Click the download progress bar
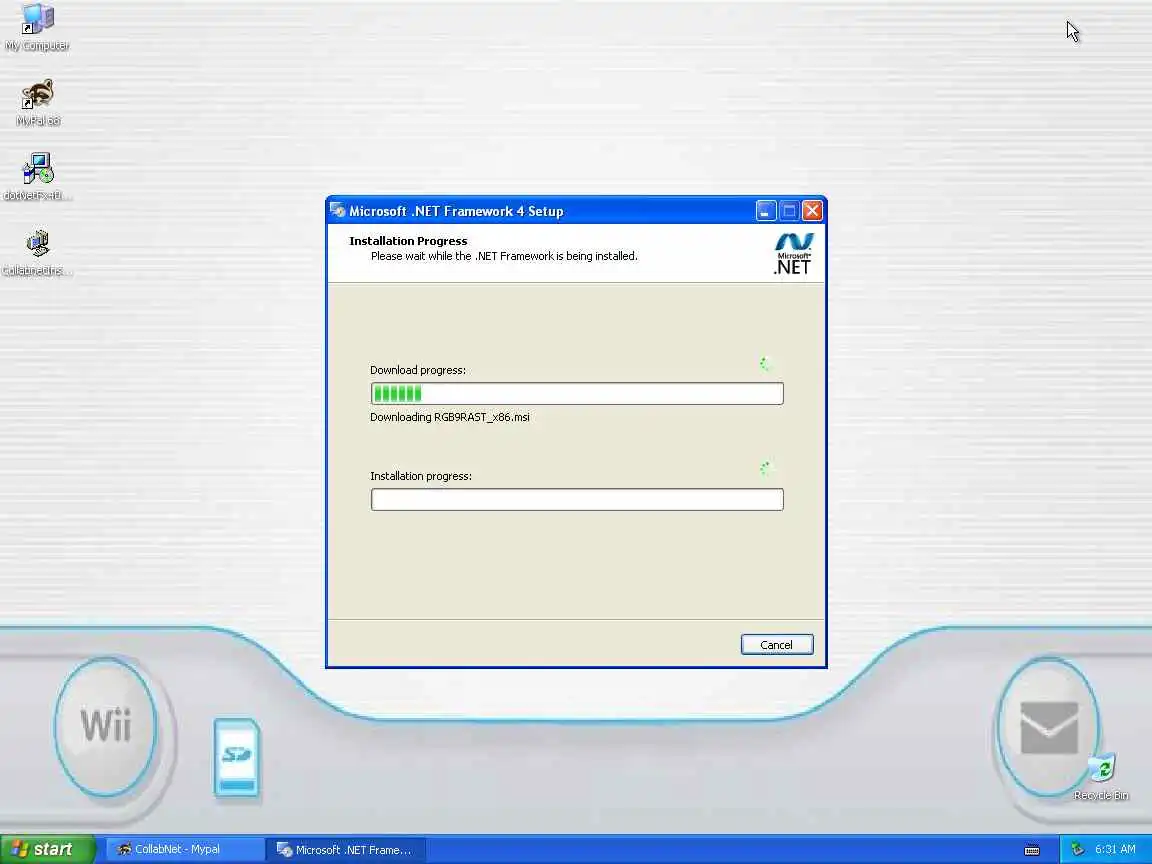This screenshot has width=1152, height=864. (577, 393)
